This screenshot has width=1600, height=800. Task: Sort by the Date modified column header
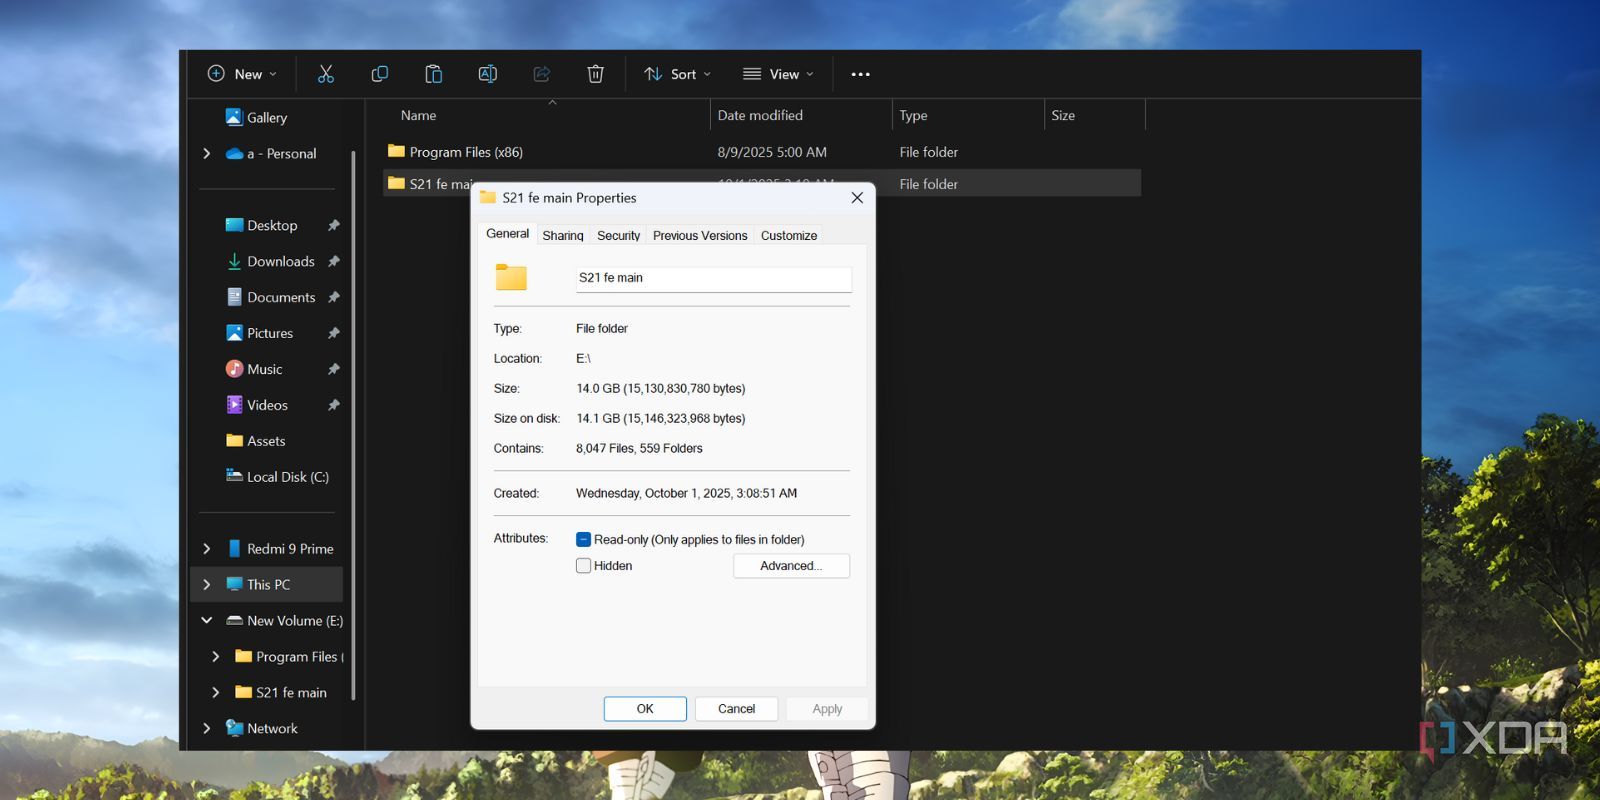[800, 115]
